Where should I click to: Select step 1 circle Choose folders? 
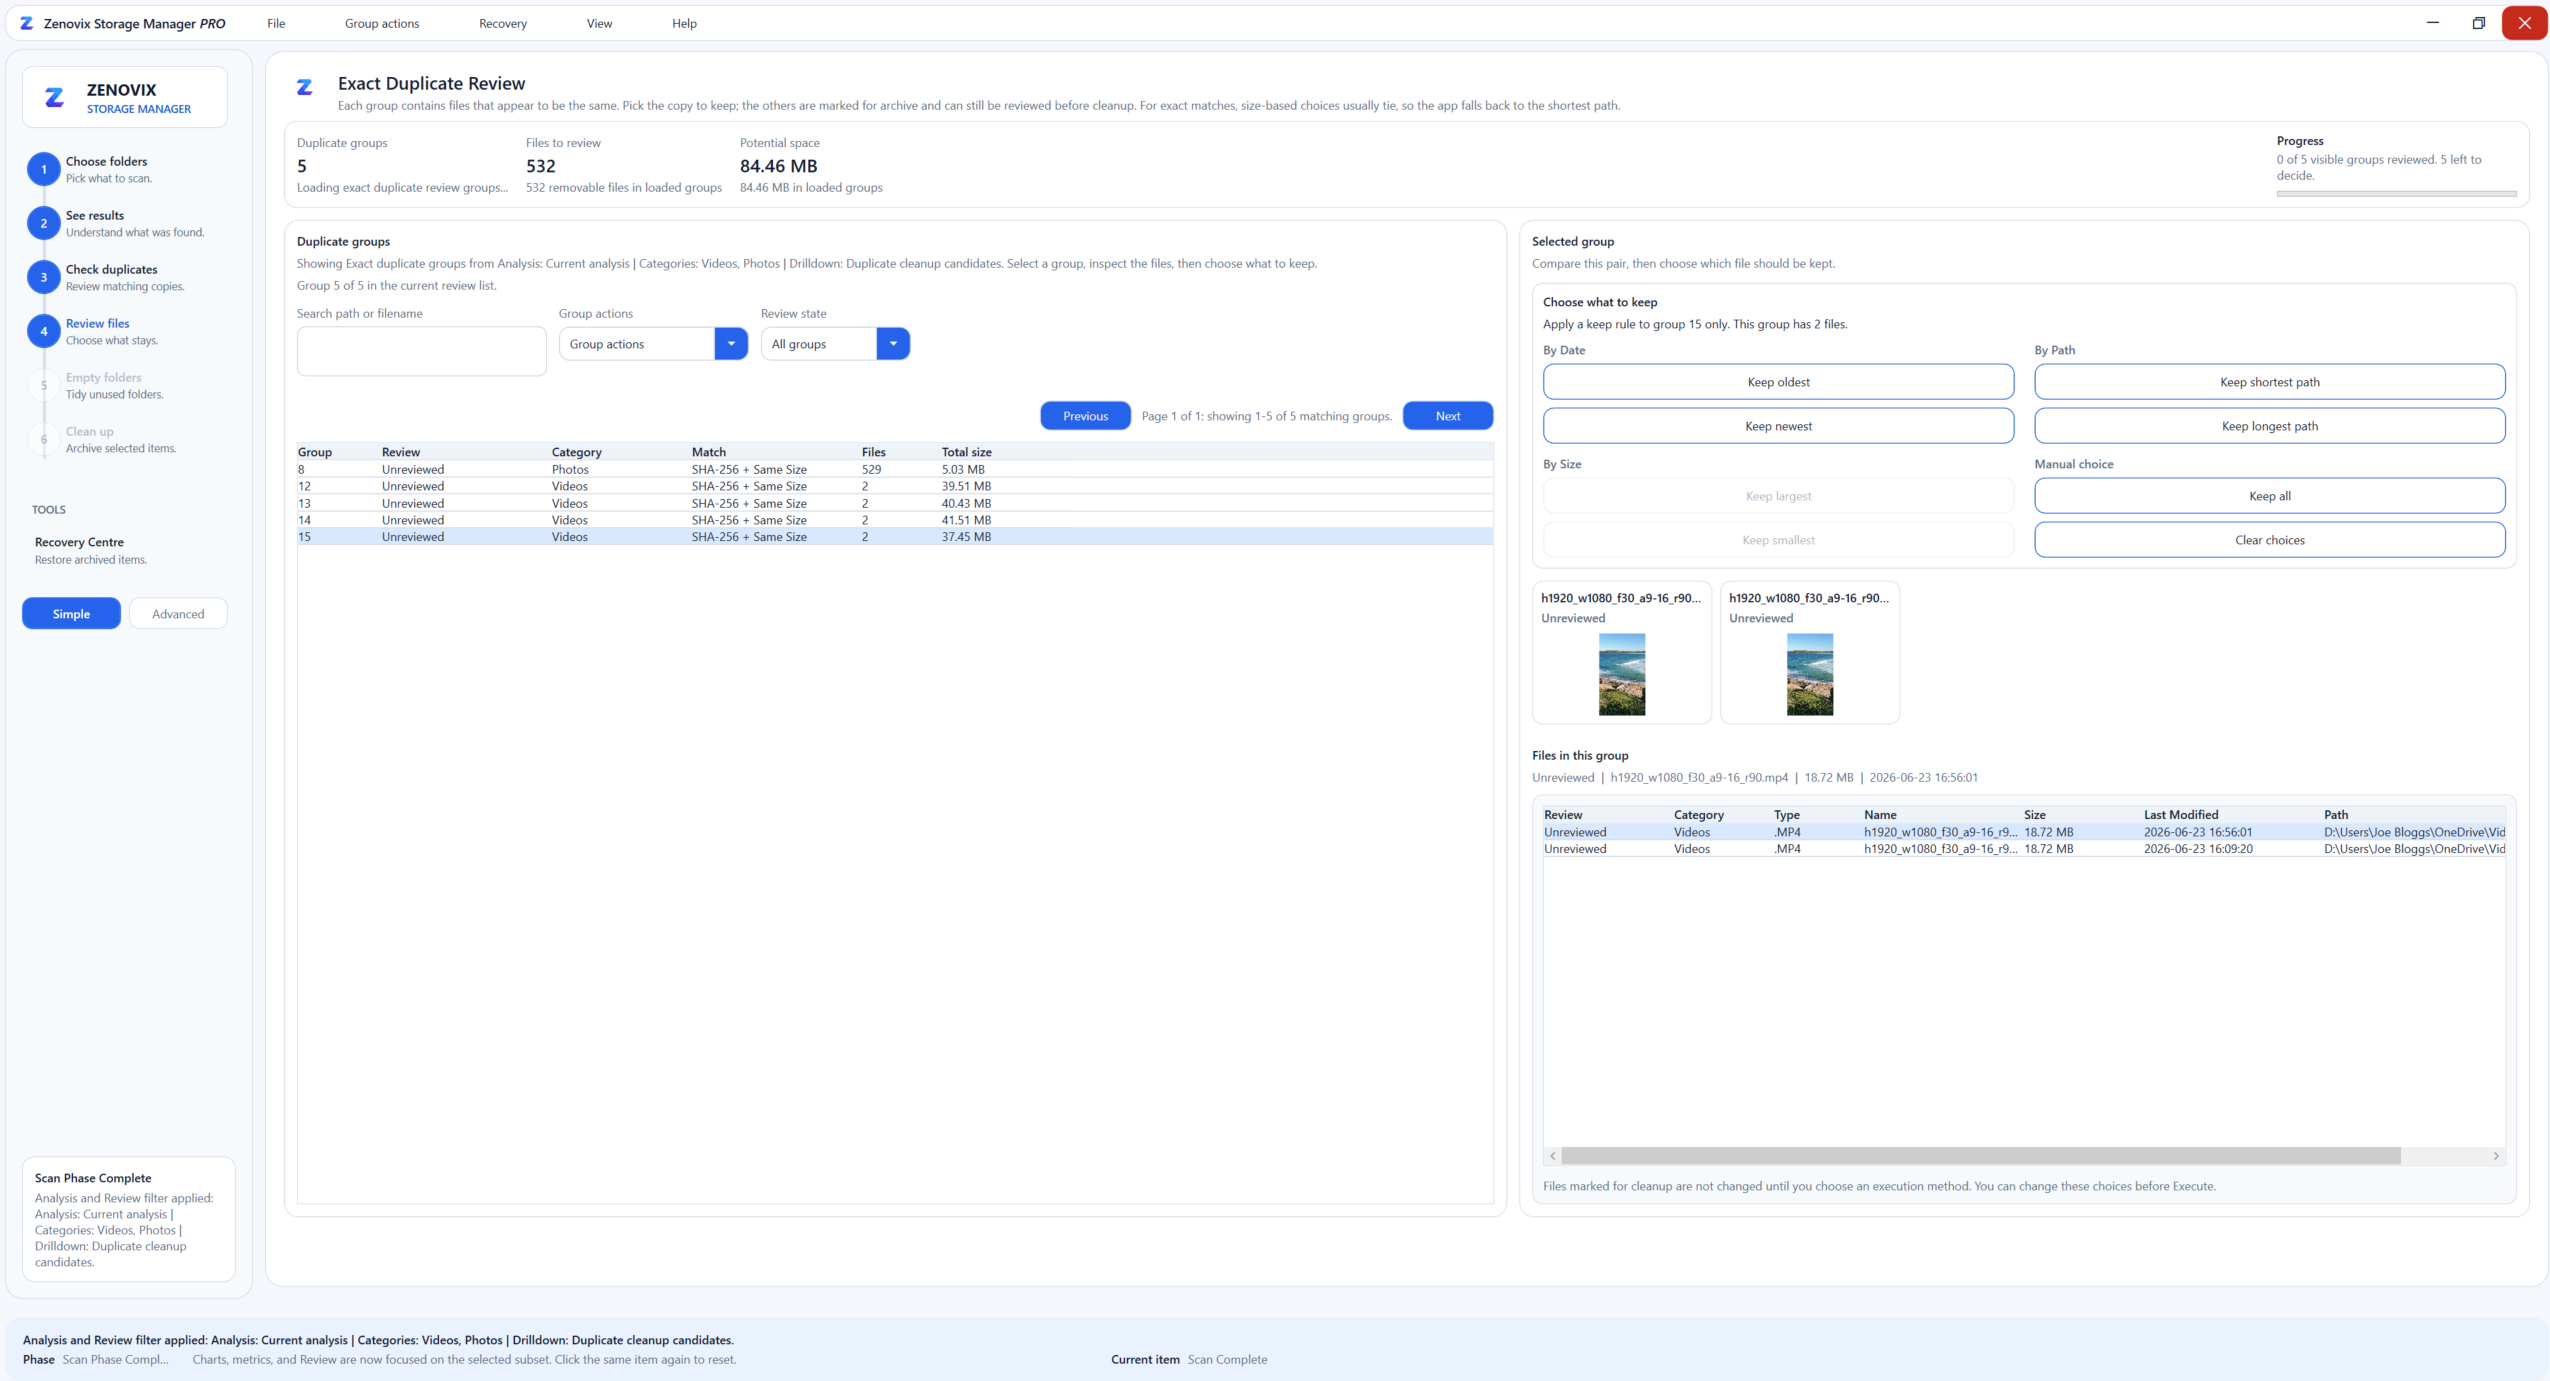[x=43, y=169]
